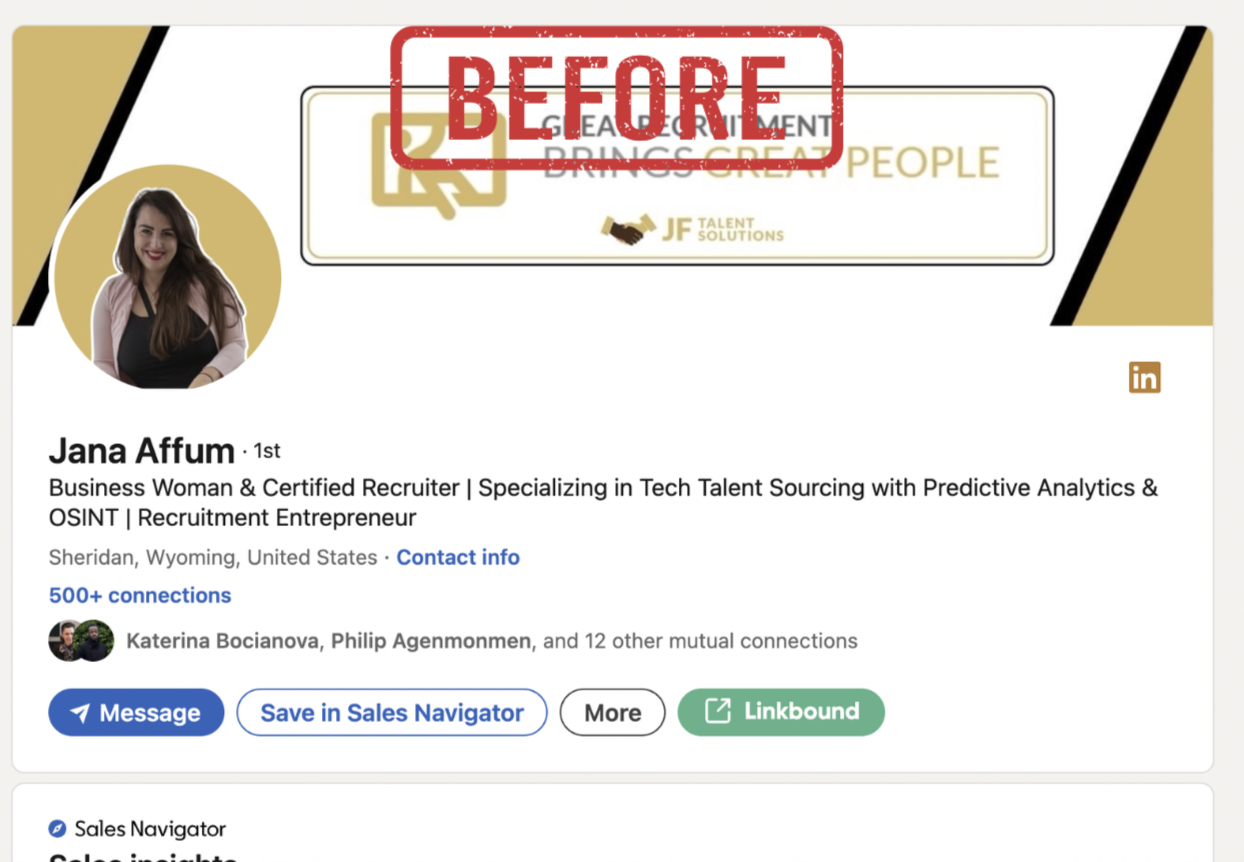The height and width of the screenshot is (862, 1244).
Task: Click the Message button's paper plane icon
Action: pos(80,713)
